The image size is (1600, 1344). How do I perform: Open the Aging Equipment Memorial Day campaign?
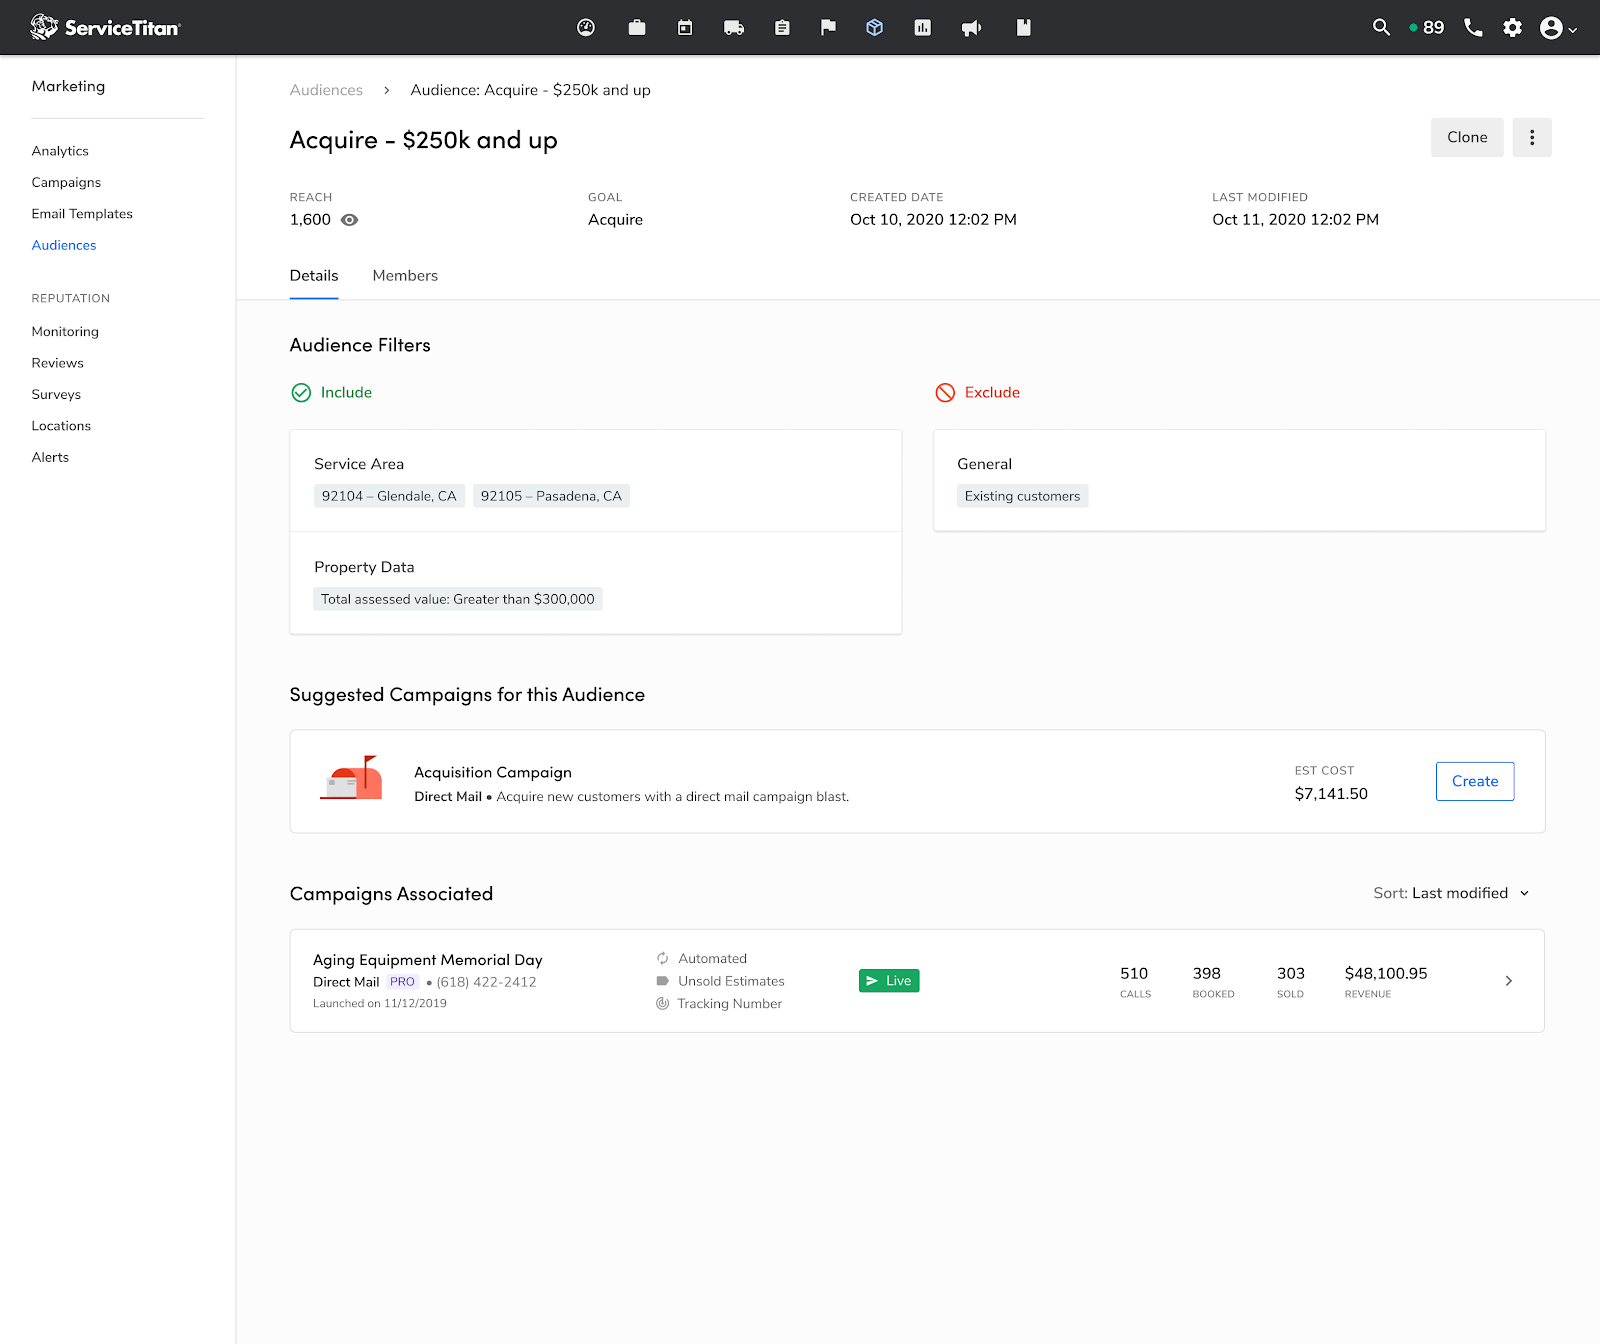pos(428,960)
